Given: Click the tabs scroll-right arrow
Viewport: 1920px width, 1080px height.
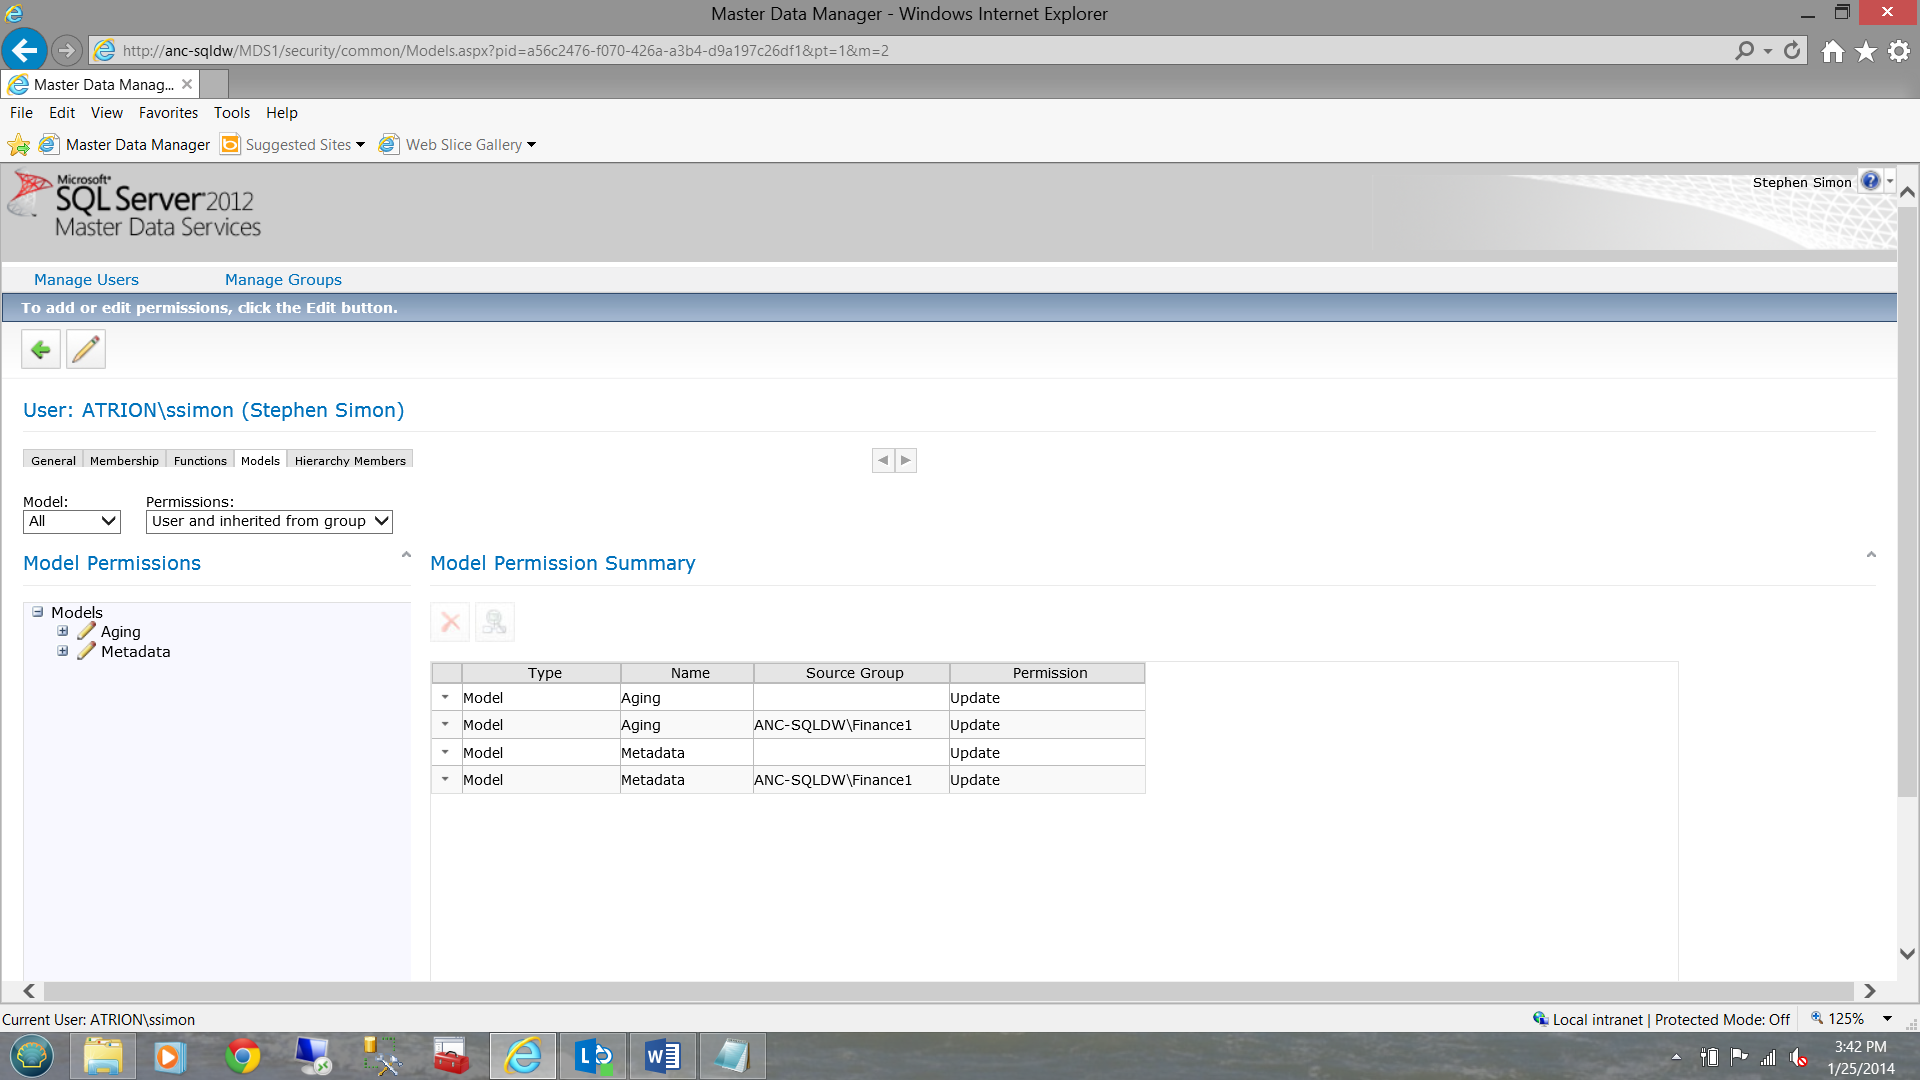Looking at the screenshot, I should pos(906,460).
